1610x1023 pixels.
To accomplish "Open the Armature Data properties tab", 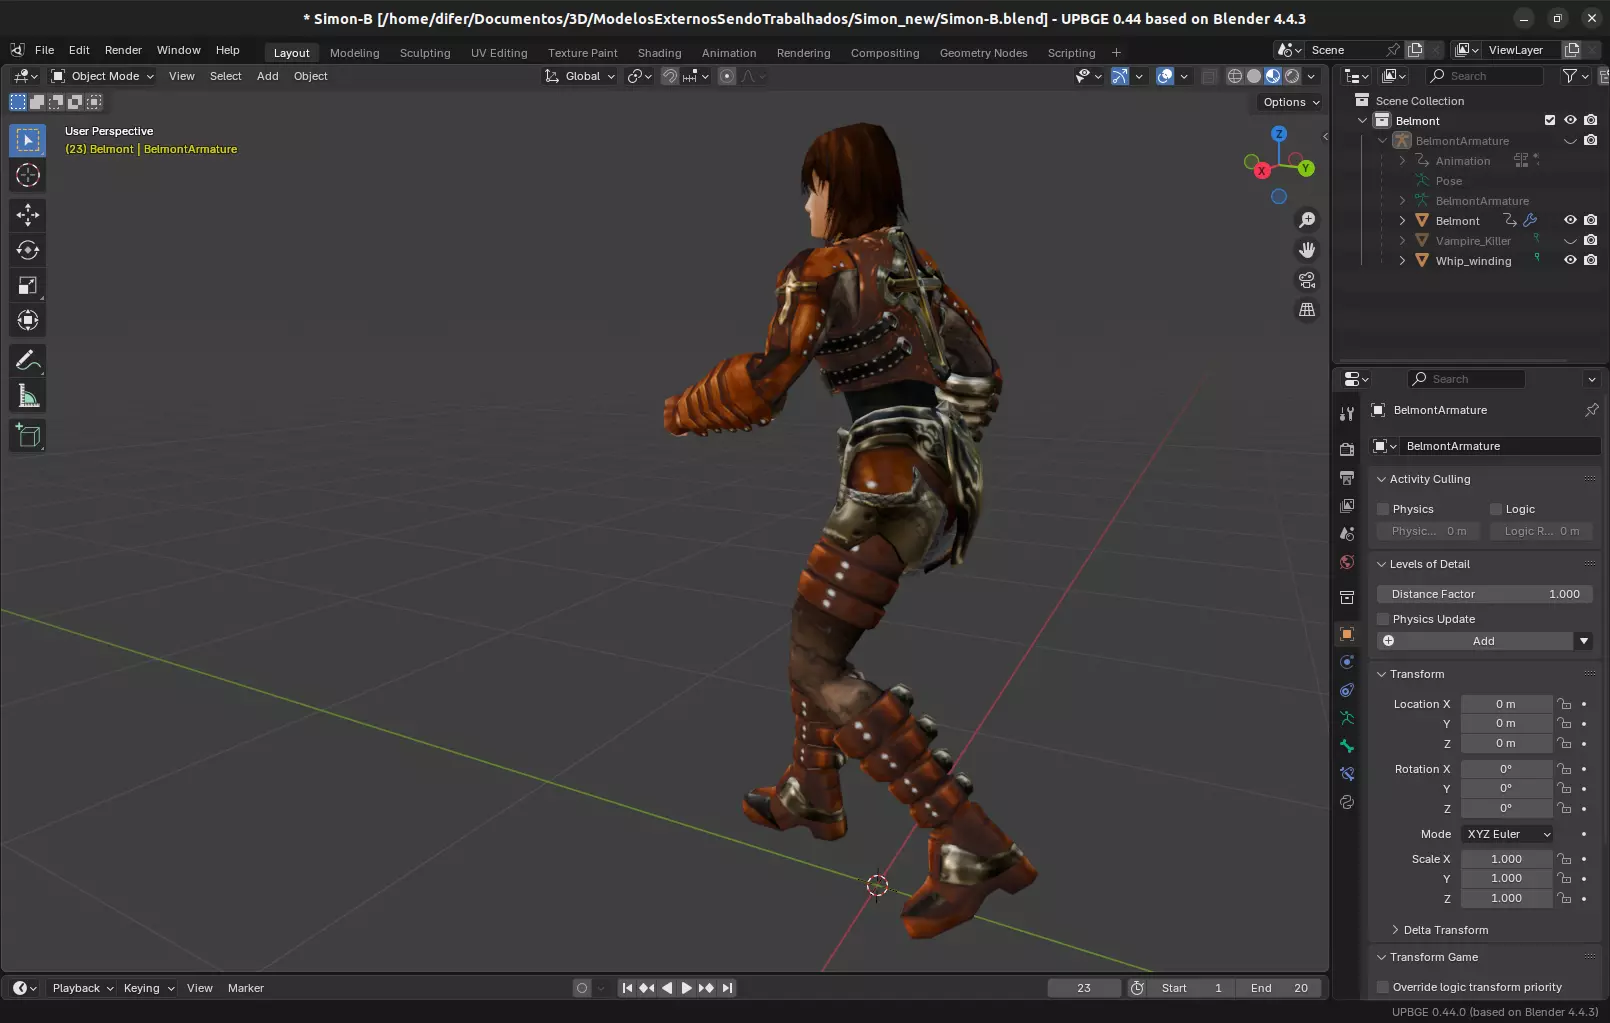I will [1347, 718].
